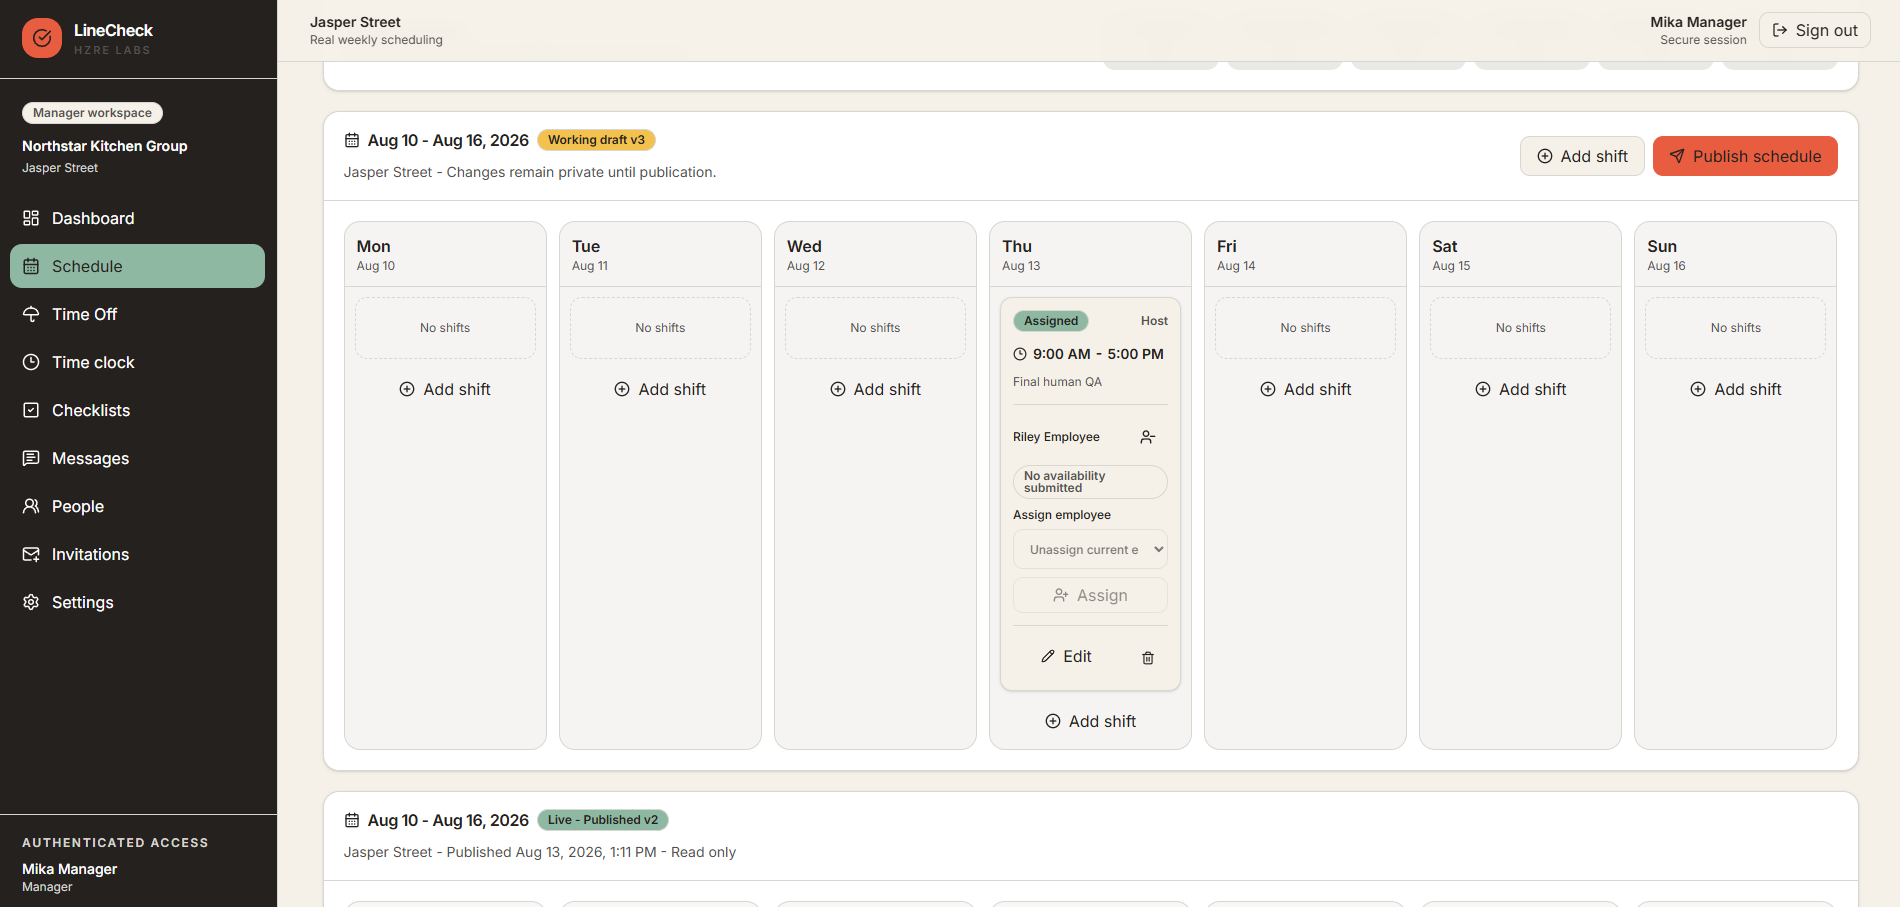Click the Mika Manager name in the header
Viewport: 1900px width, 907px height.
coord(1698,22)
